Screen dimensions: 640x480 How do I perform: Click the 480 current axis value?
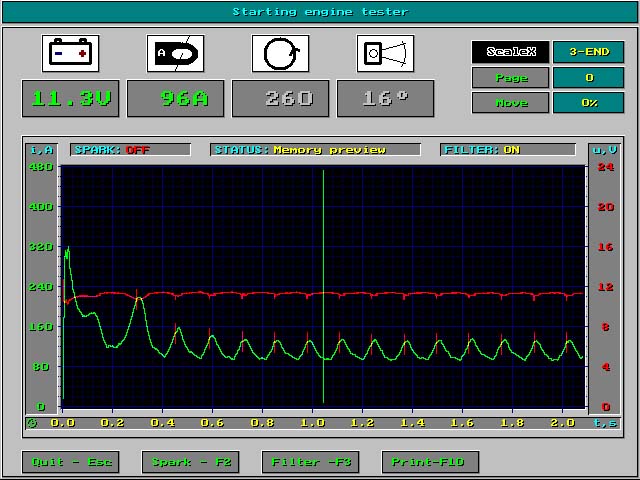41,167
